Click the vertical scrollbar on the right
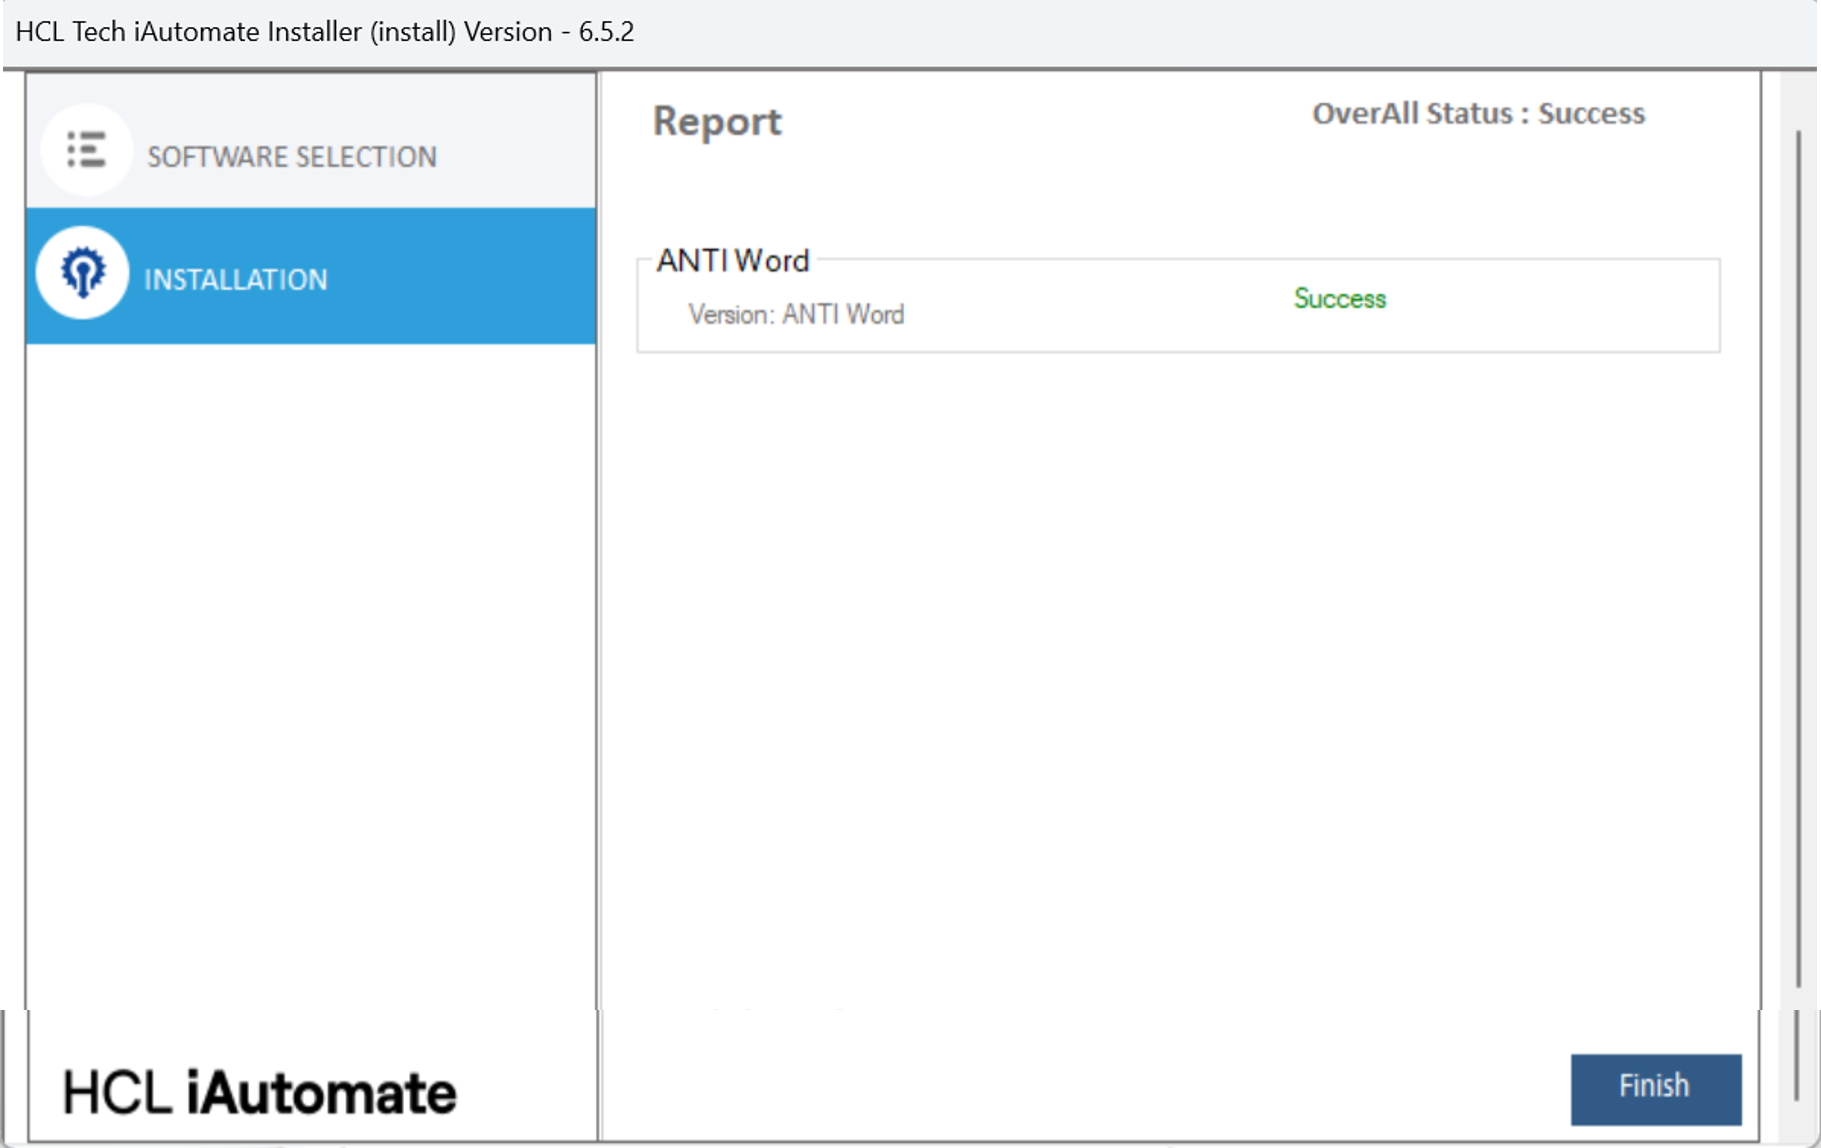 pos(1798,560)
